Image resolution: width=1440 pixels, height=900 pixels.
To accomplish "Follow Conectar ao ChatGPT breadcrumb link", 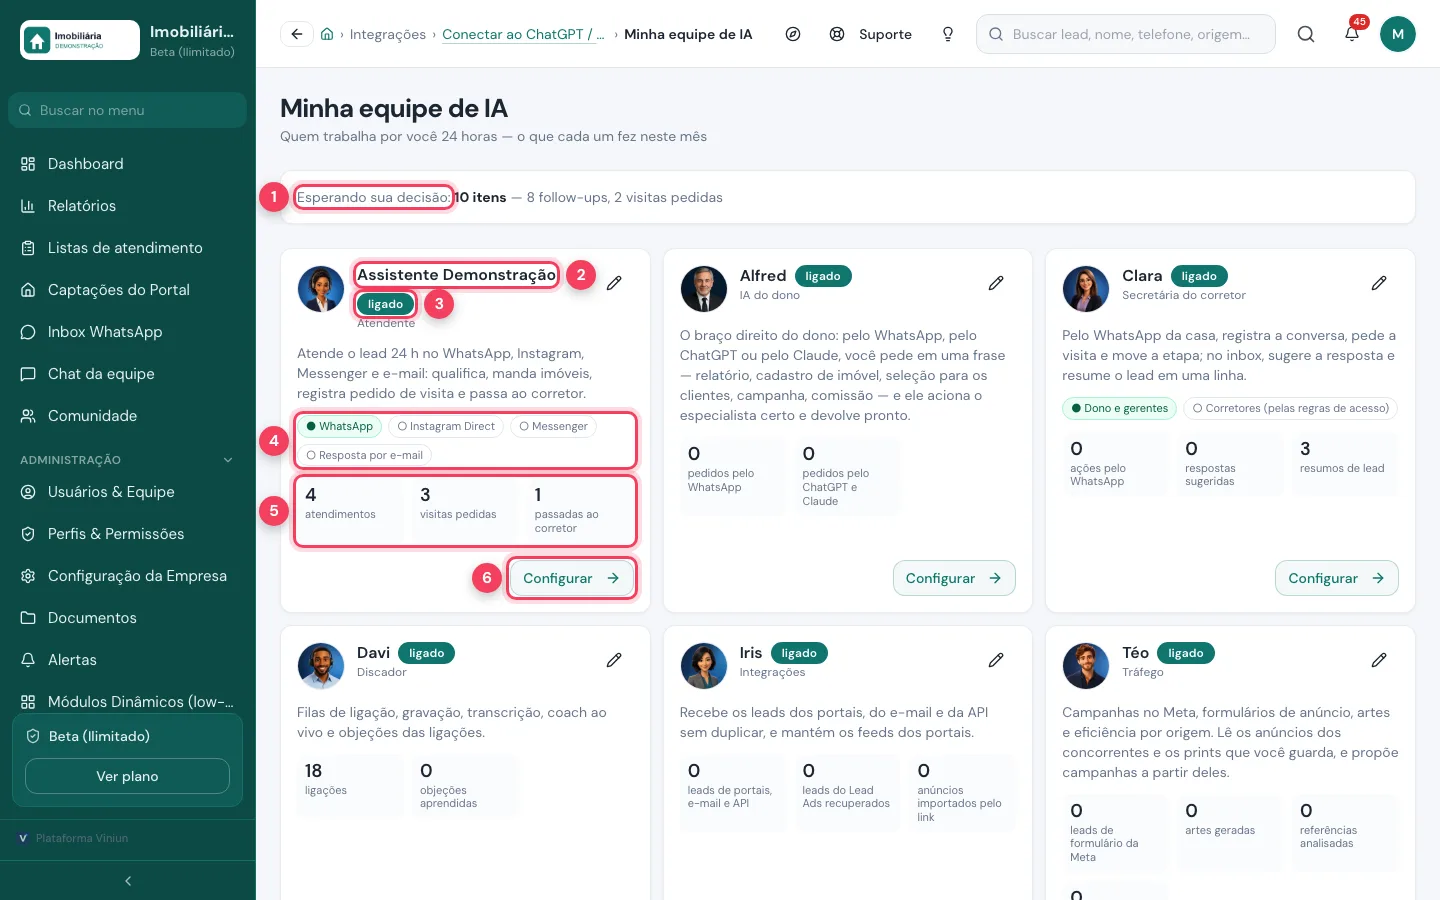I will [523, 34].
